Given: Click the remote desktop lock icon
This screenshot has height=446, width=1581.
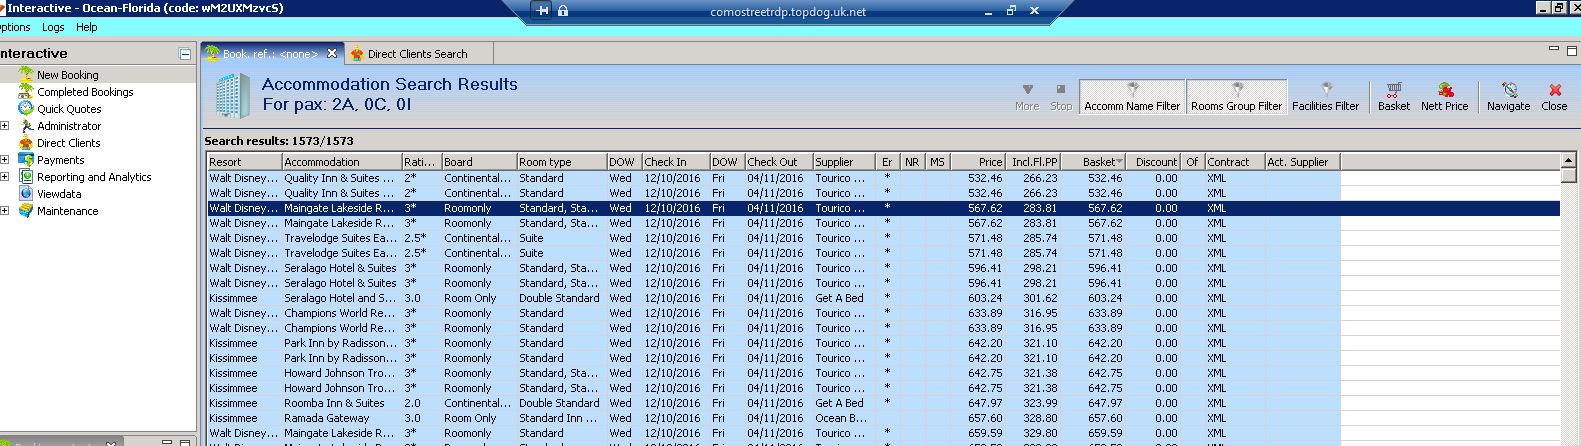Looking at the screenshot, I should 563,11.
